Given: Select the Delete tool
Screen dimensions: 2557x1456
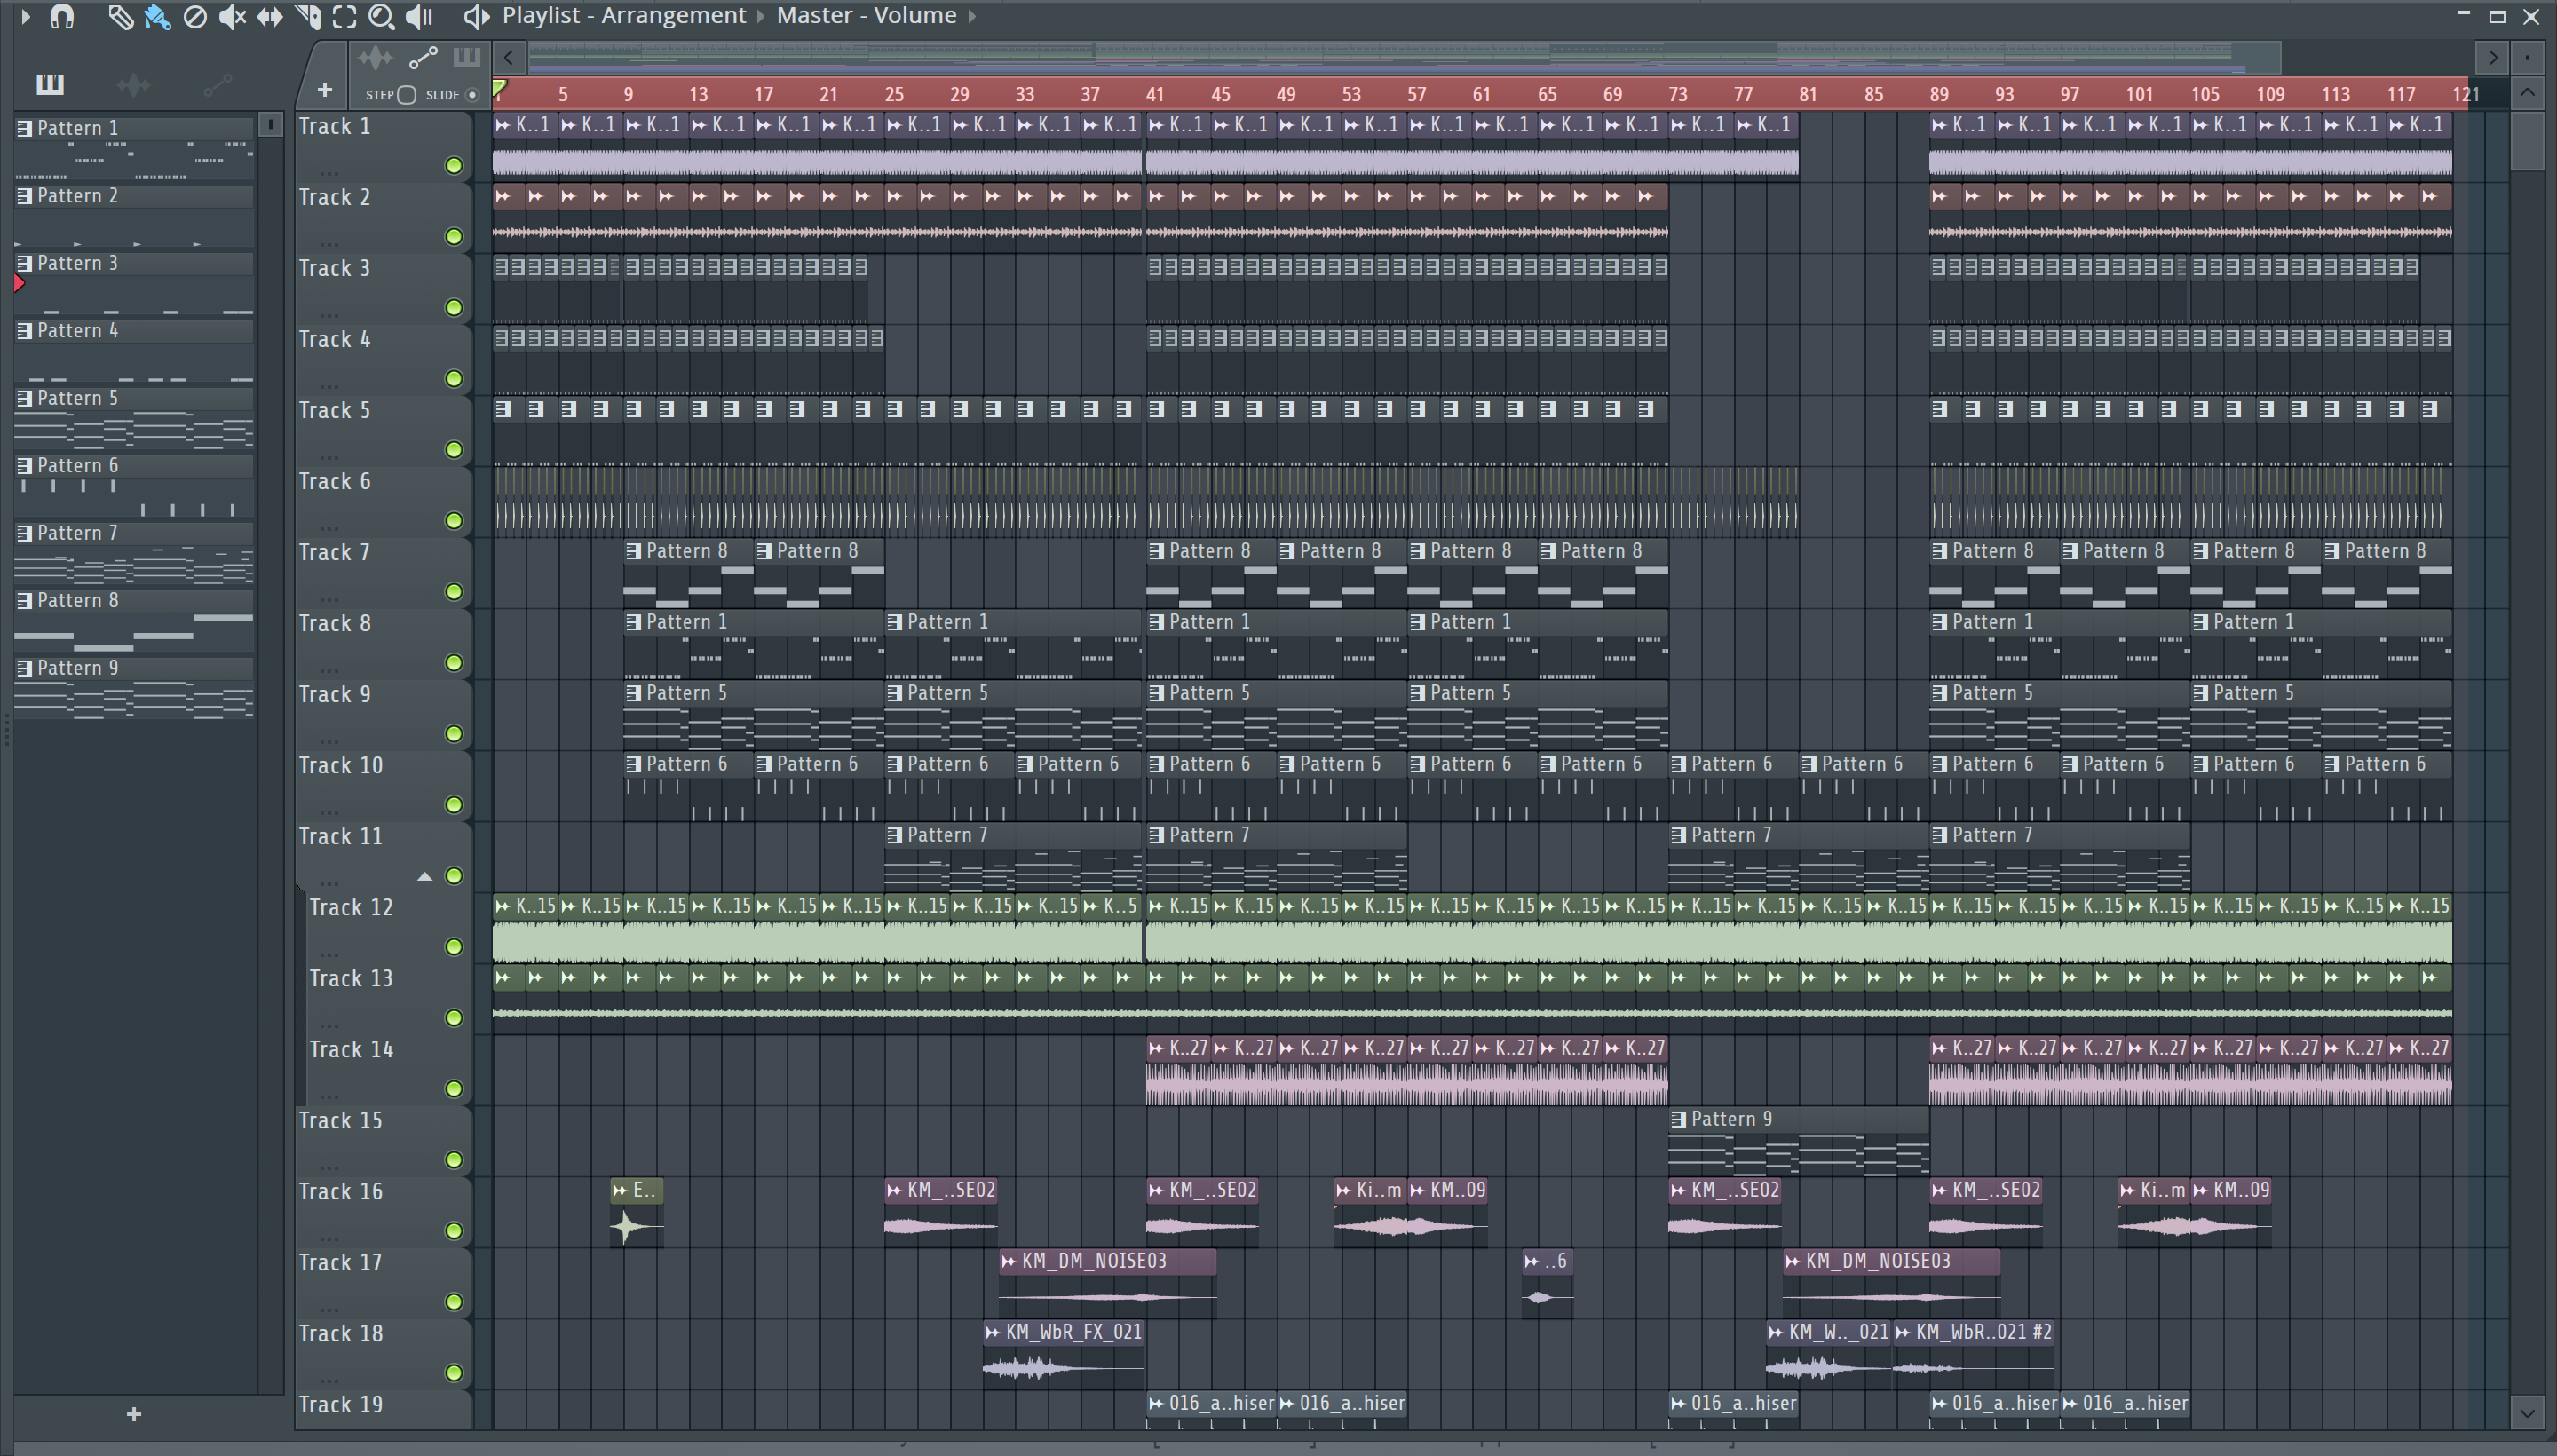Looking at the screenshot, I should click(195, 16).
